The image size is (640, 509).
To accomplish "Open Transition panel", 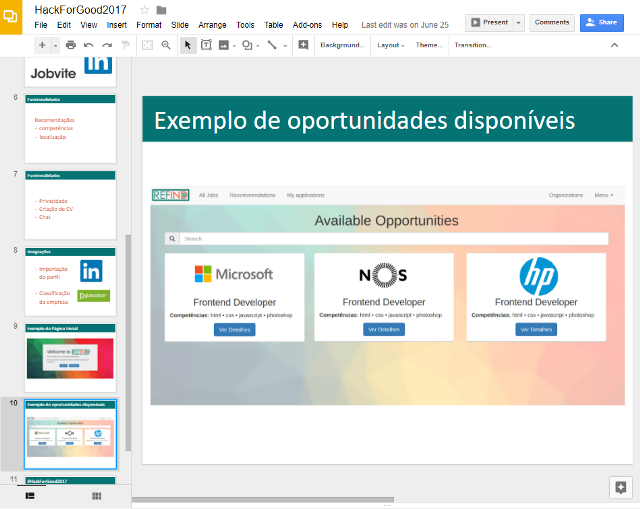I will (473, 45).
